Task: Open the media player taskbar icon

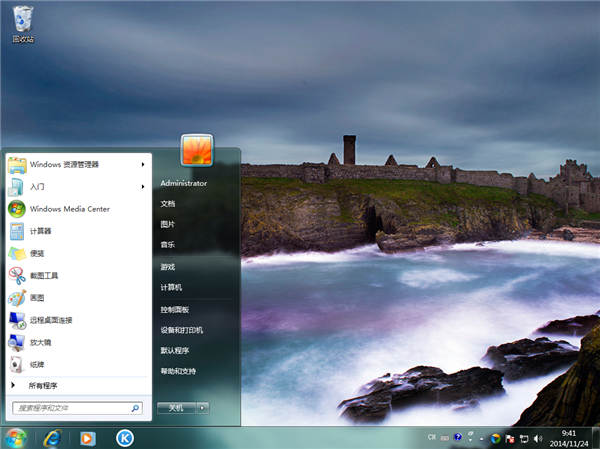Action: click(x=88, y=437)
